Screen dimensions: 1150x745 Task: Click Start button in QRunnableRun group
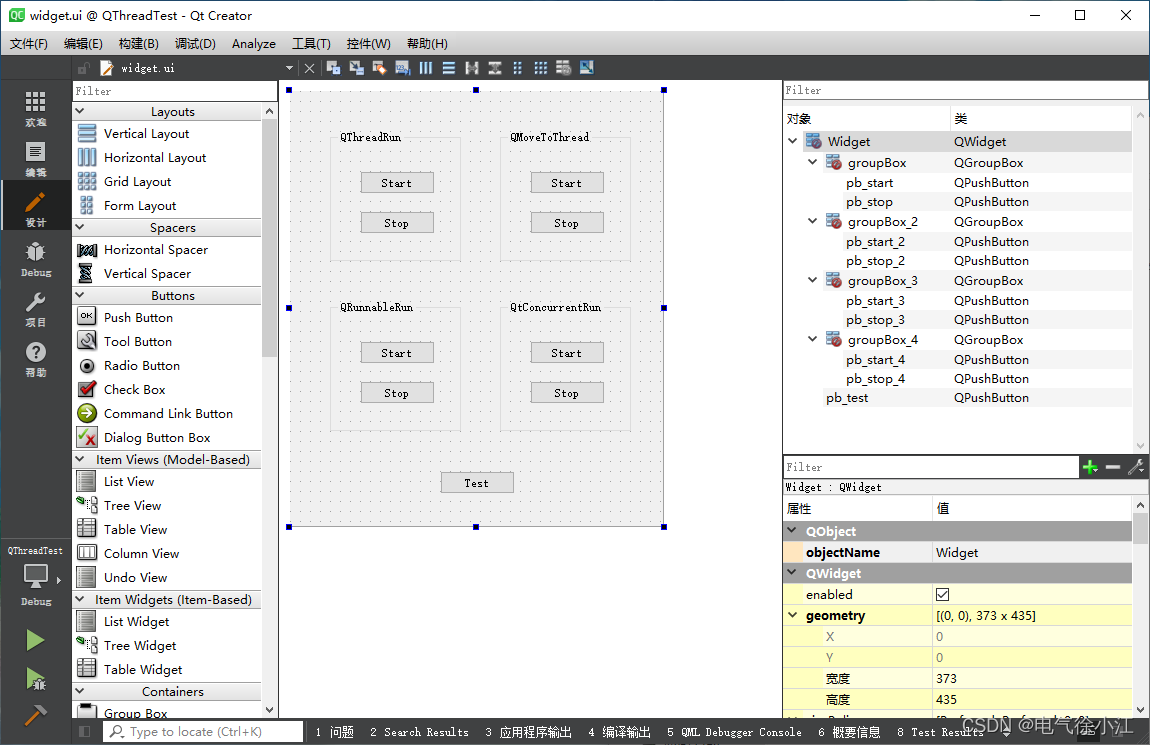tap(397, 353)
